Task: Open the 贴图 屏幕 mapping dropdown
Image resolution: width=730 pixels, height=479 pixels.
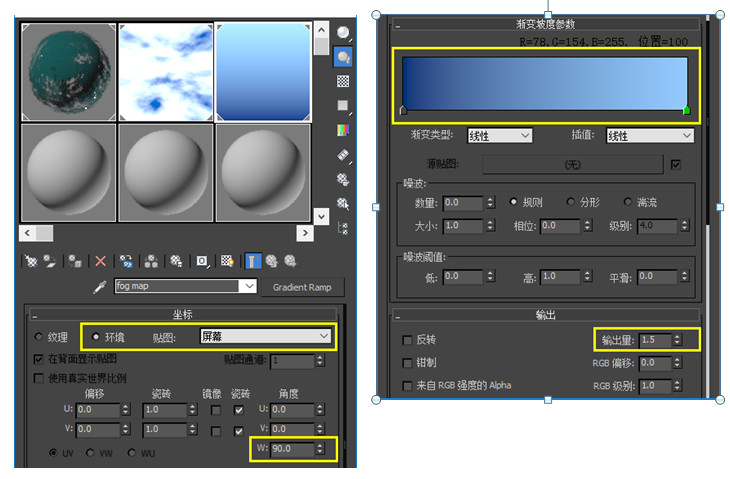Action: tap(265, 337)
